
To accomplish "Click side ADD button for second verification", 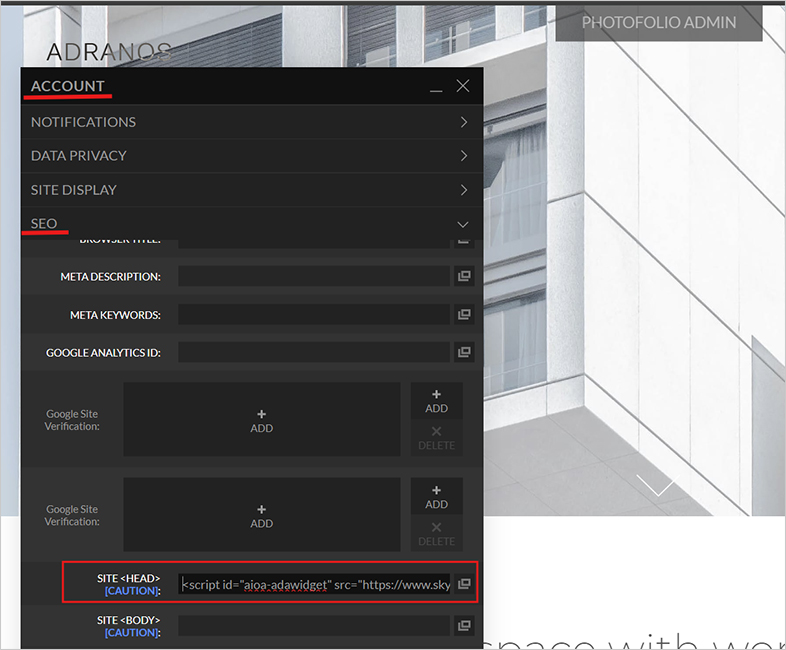I will [x=437, y=497].
